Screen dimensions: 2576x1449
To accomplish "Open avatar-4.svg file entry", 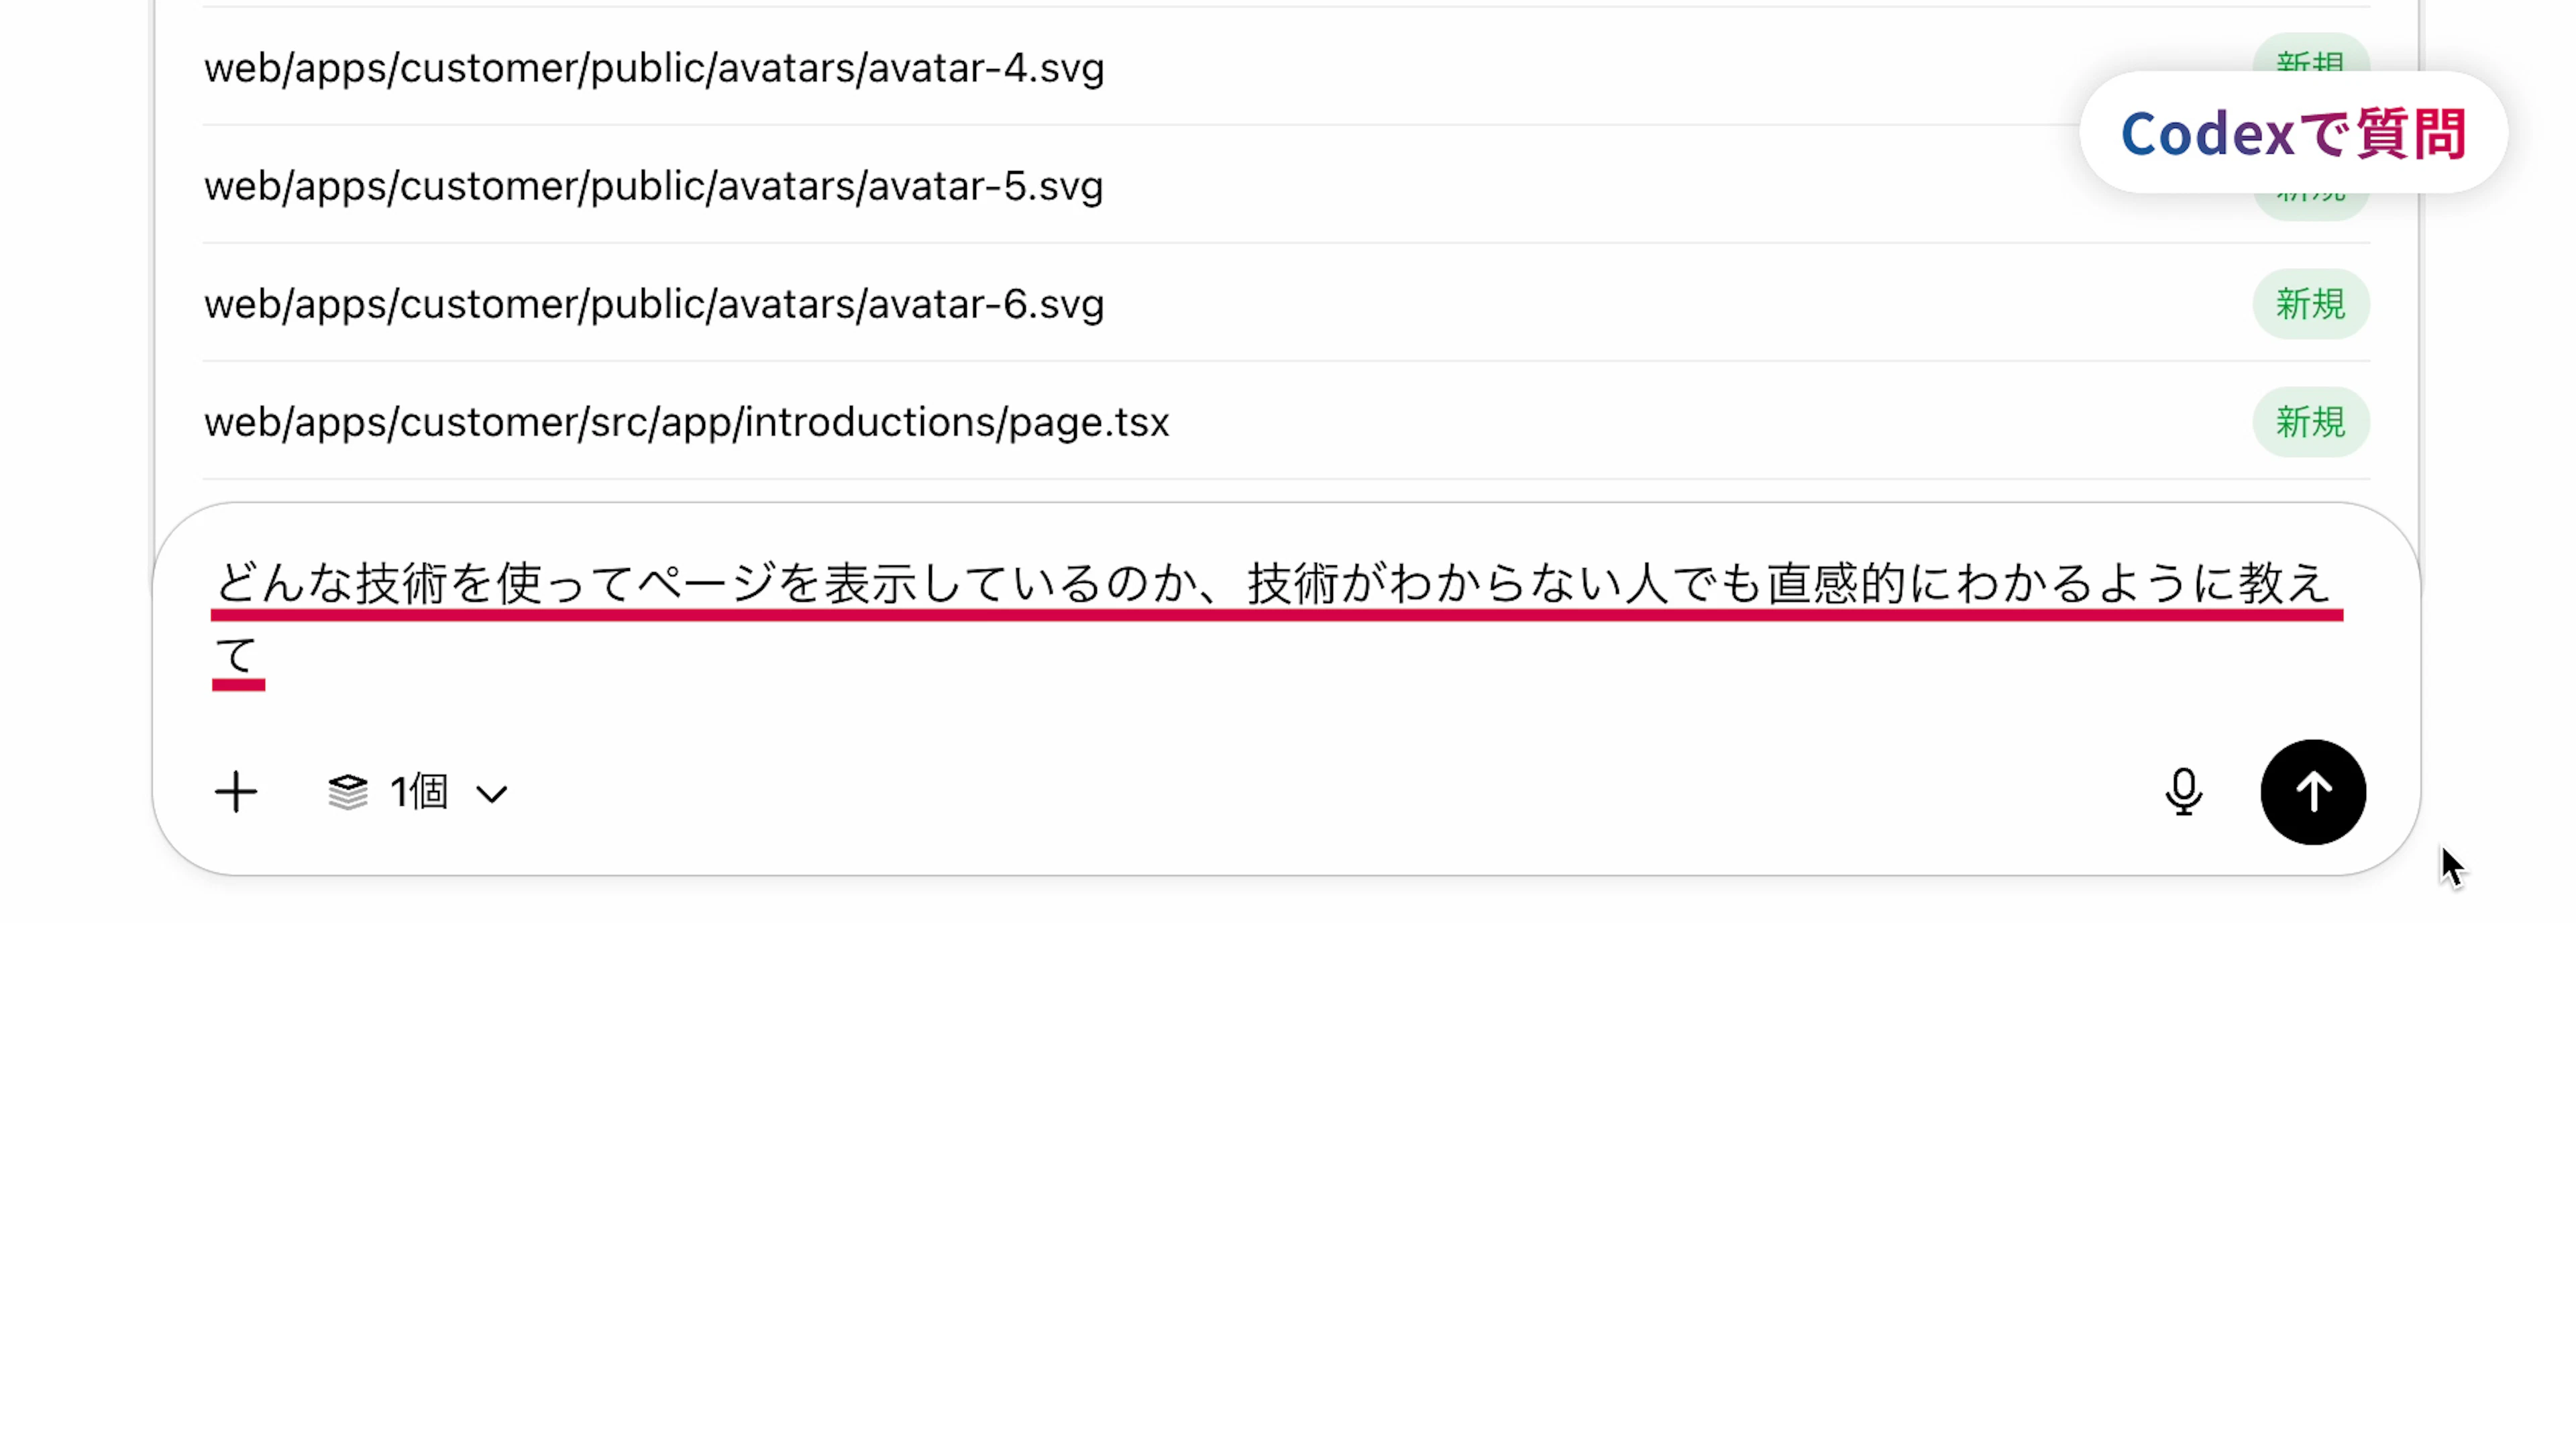I will (x=654, y=68).
